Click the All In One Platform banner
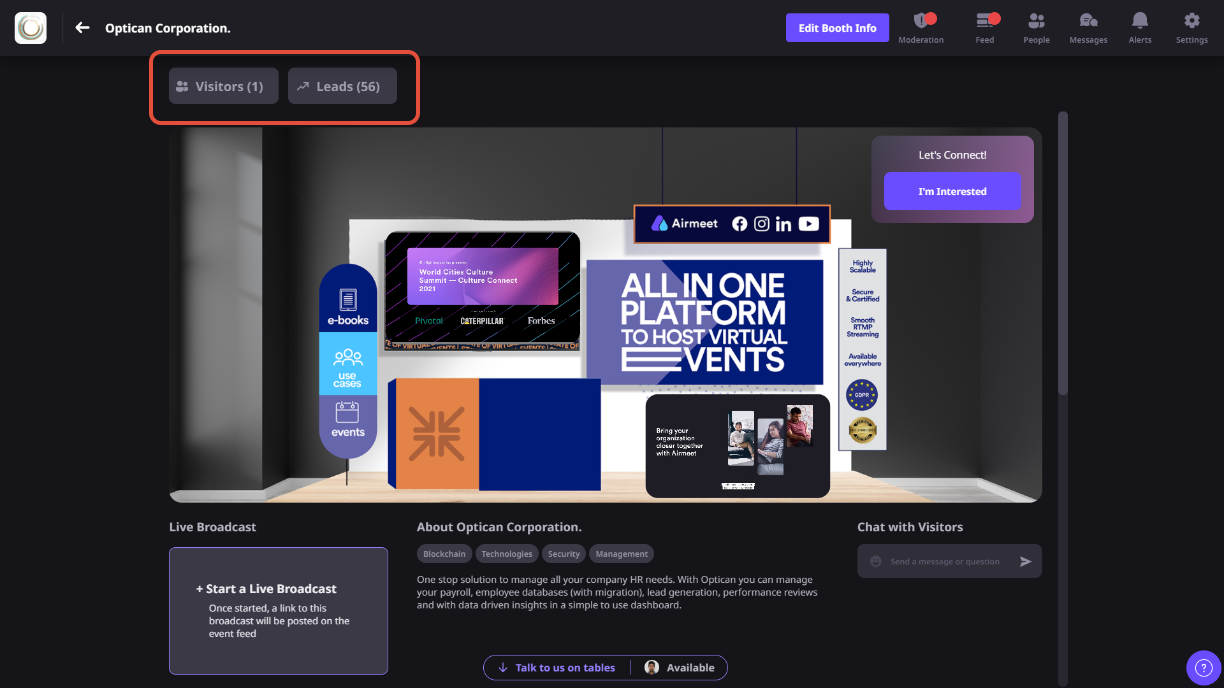Viewport: 1224px width, 688px height. click(704, 322)
